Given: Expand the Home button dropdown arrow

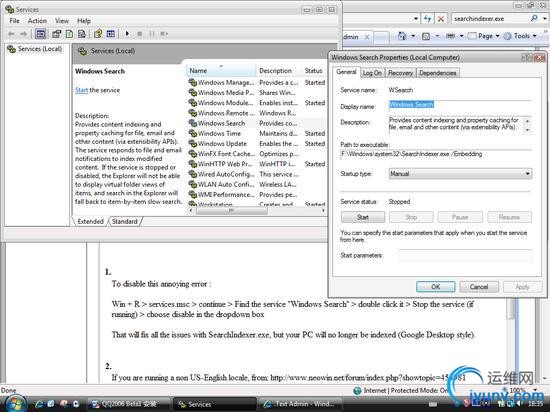Looking at the screenshot, I should pyautogui.click(x=413, y=36).
